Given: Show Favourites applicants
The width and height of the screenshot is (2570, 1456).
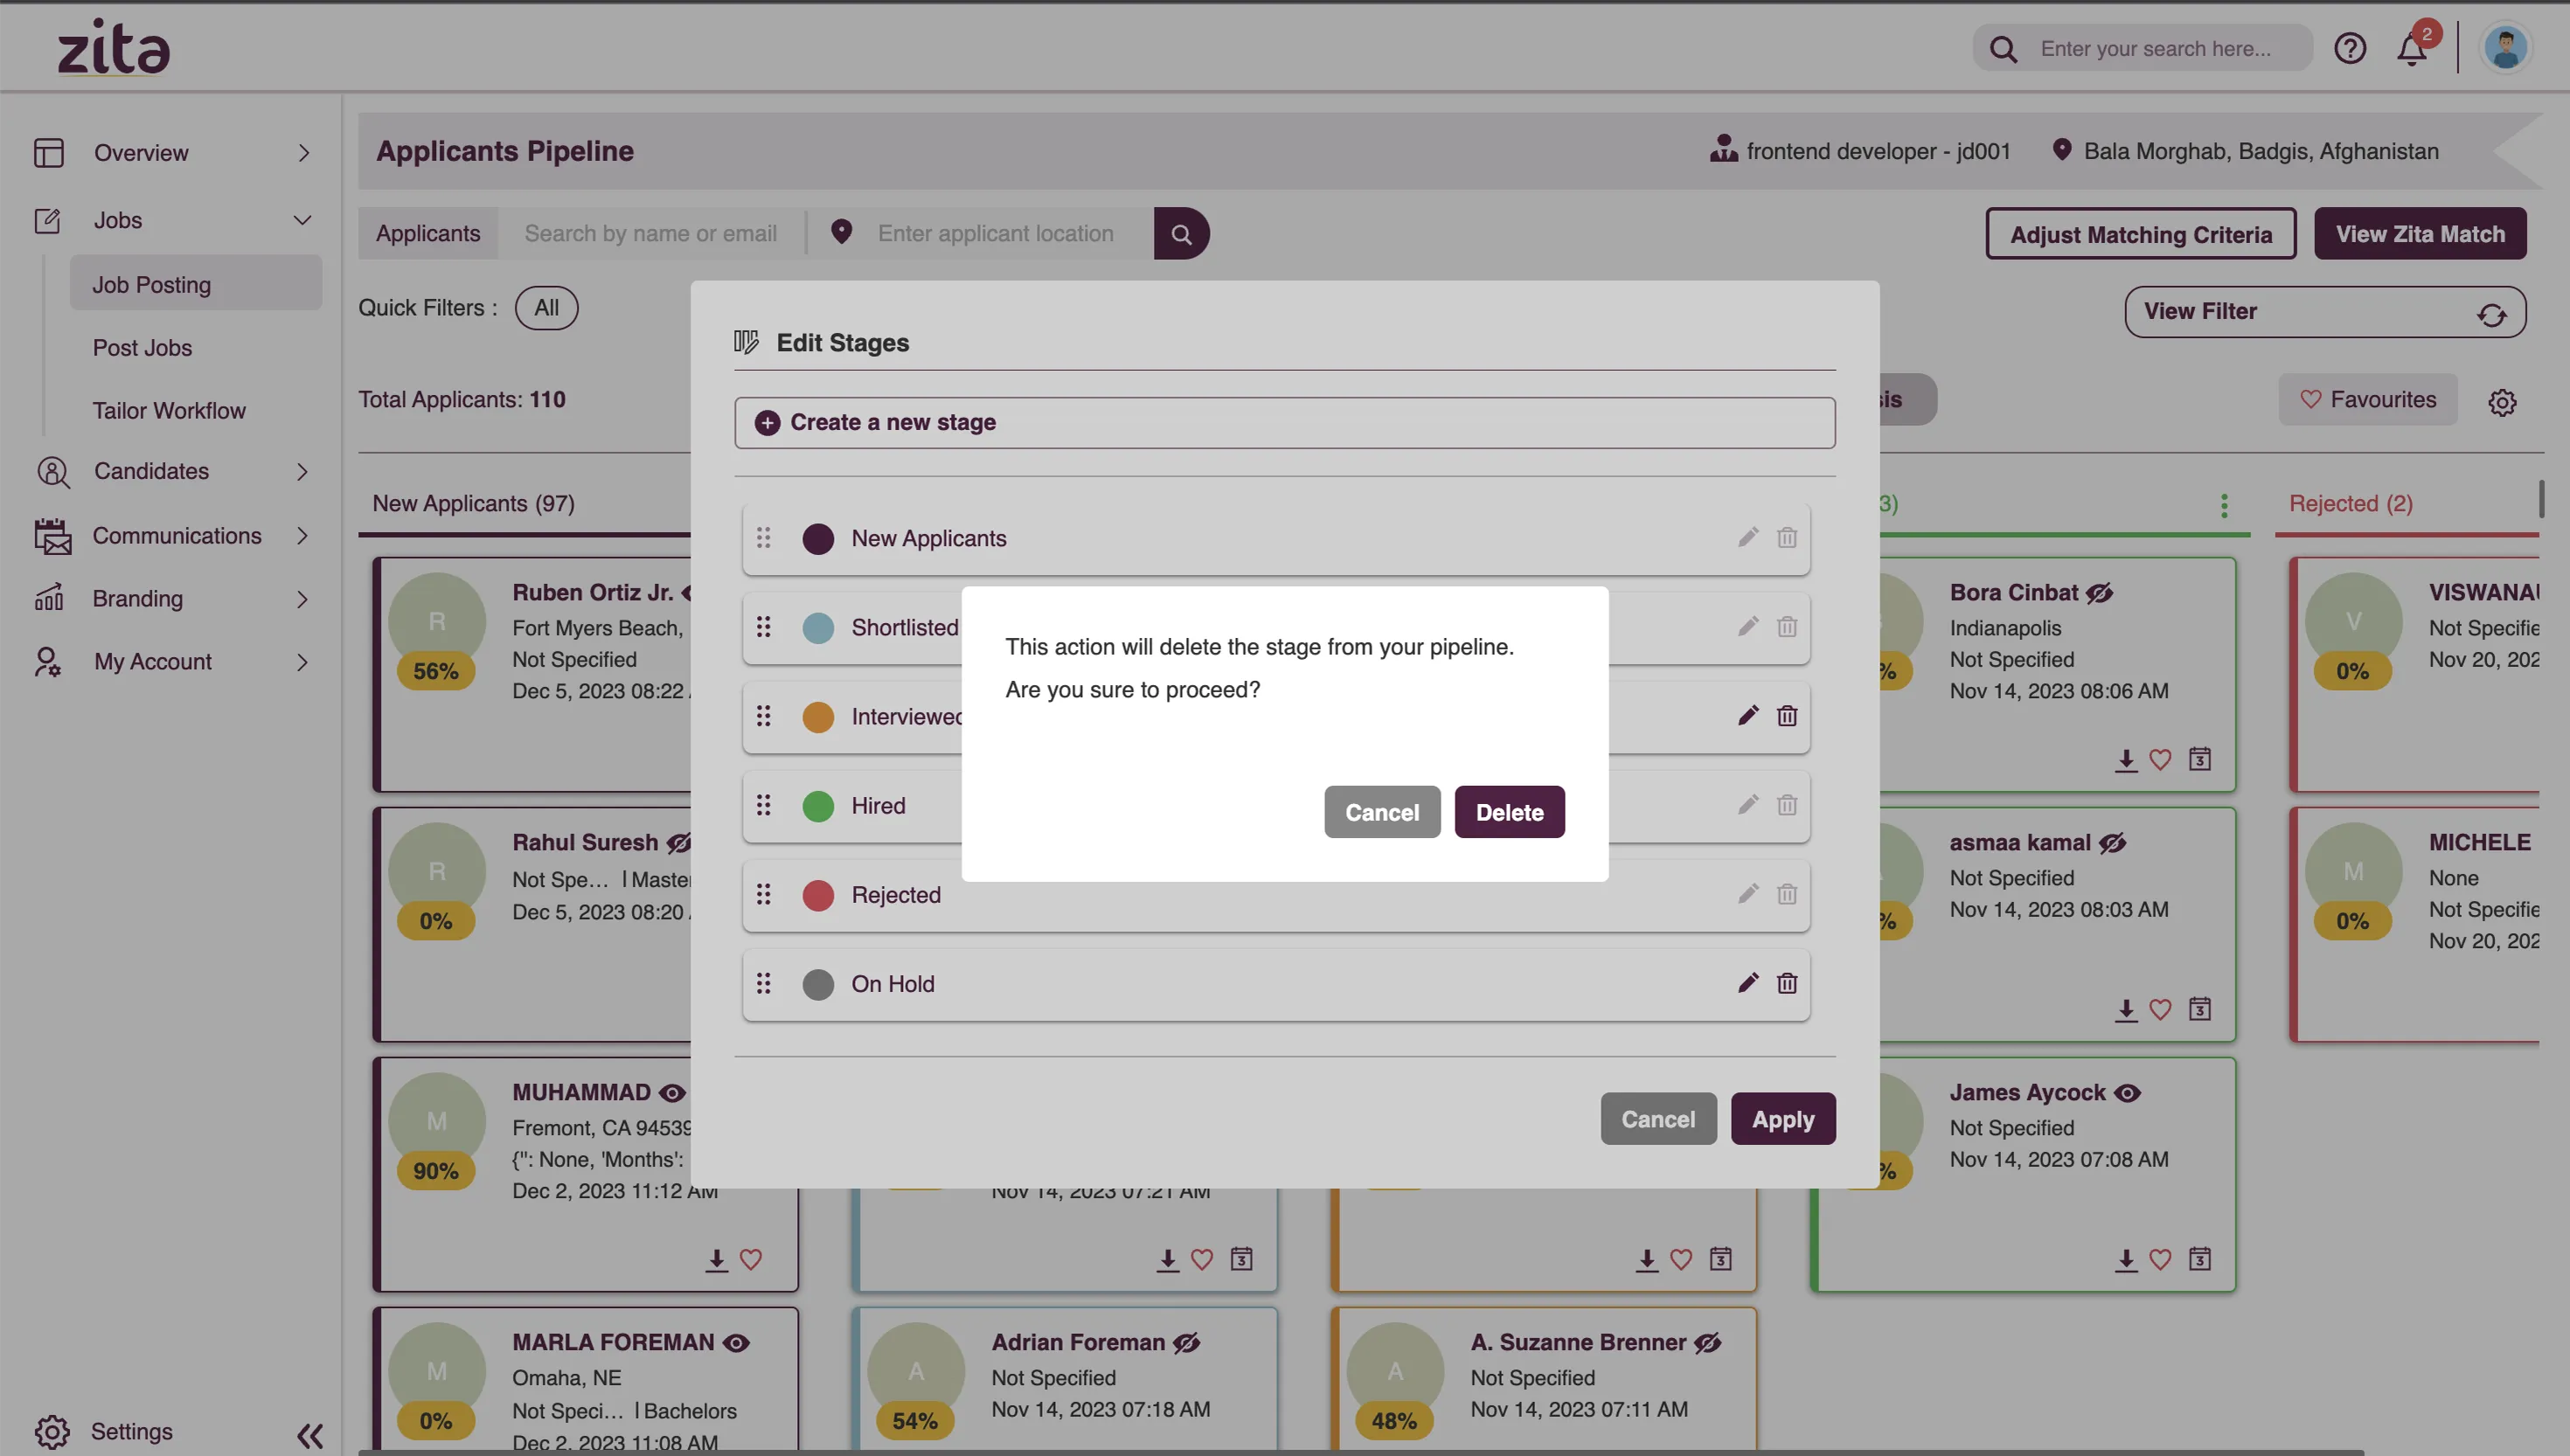Looking at the screenshot, I should coord(2367,399).
